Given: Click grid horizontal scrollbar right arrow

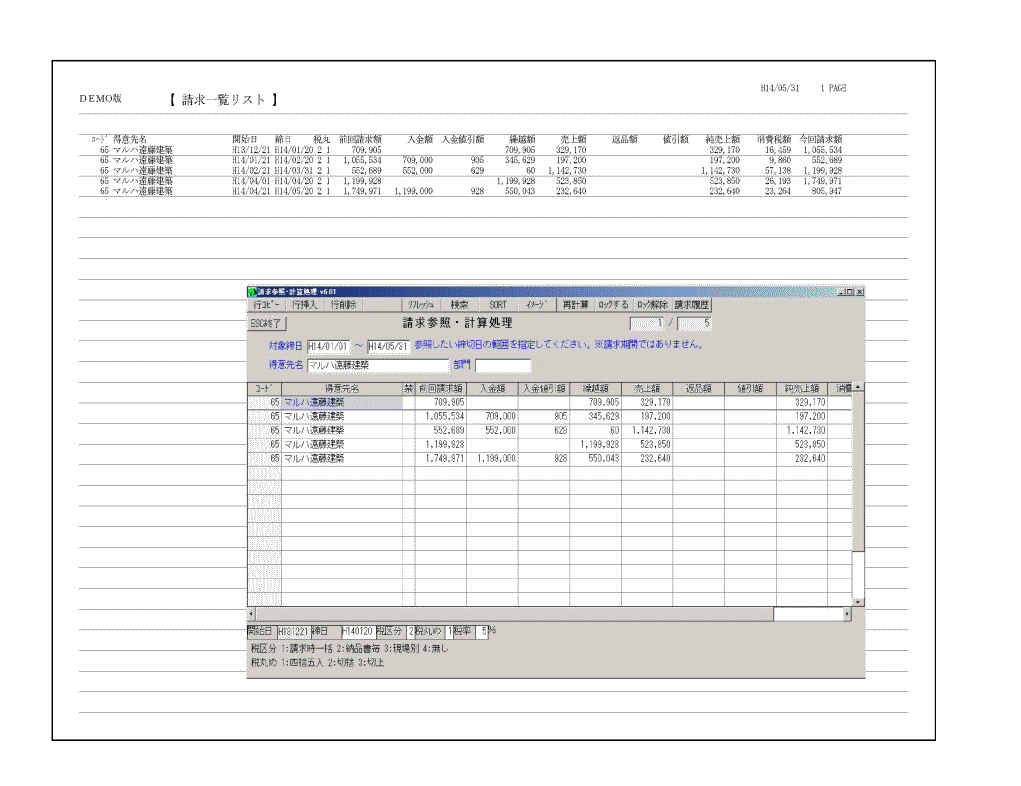Looking at the screenshot, I should click(846, 614).
